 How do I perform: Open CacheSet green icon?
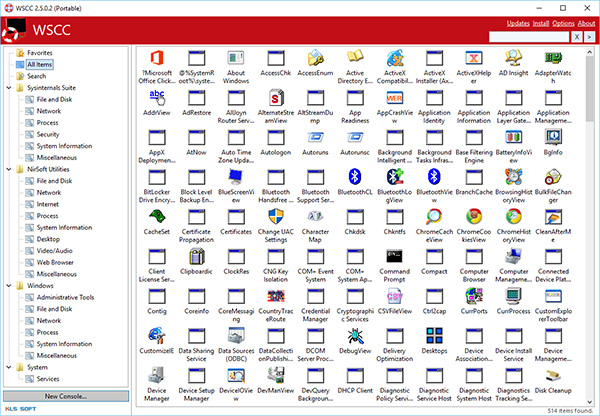157,217
